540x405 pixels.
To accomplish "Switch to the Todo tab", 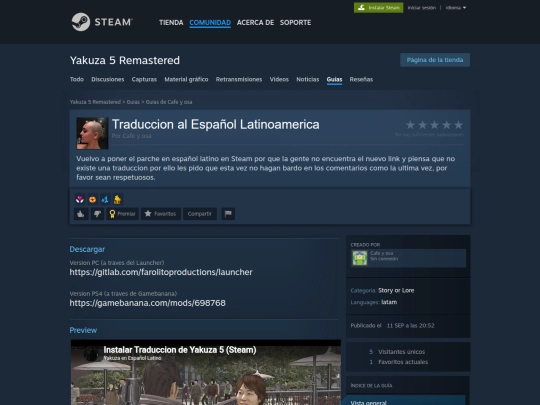I will tap(77, 80).
